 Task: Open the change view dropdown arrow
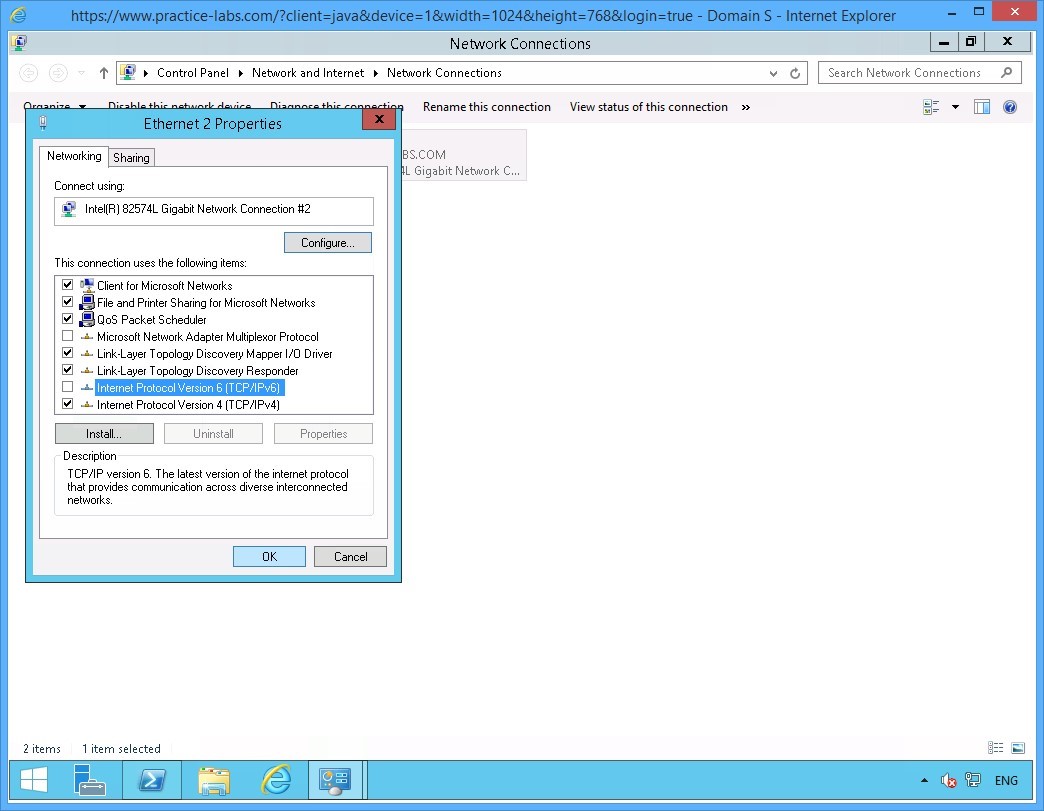(x=955, y=107)
